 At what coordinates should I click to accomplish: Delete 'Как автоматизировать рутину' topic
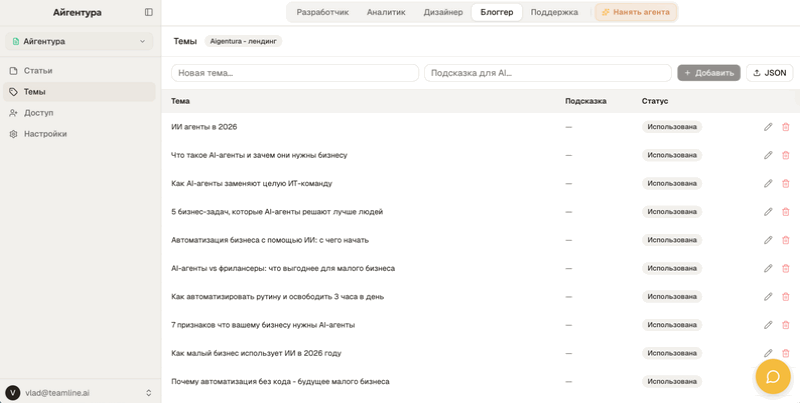(x=786, y=297)
